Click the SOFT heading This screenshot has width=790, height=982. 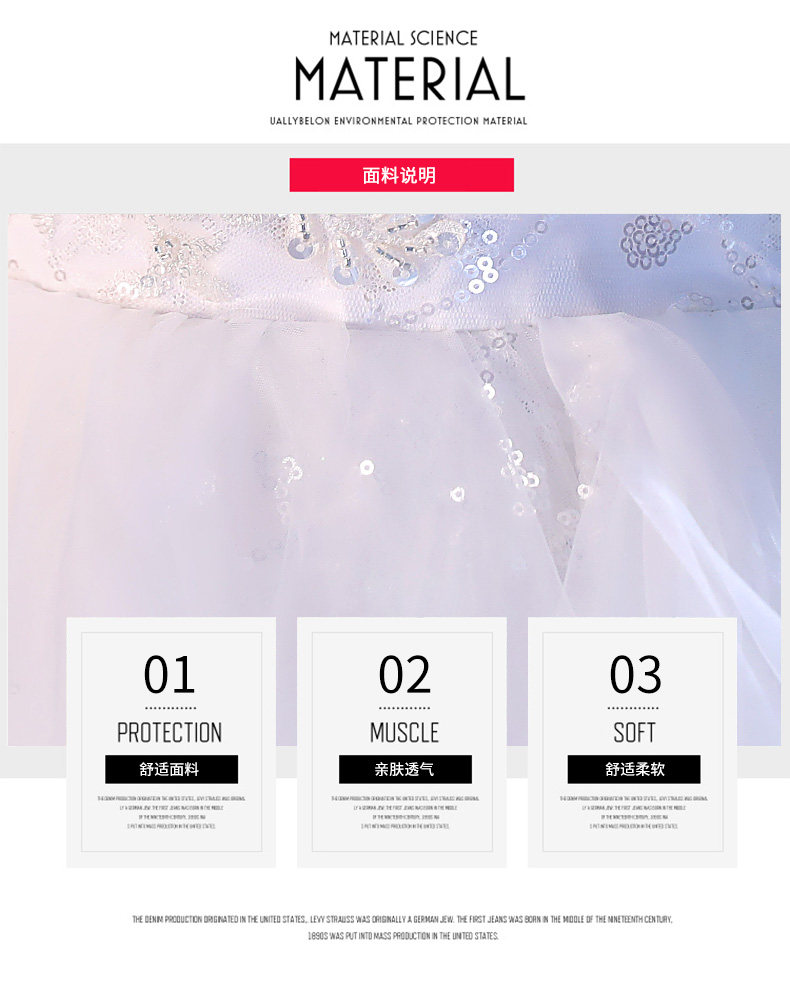coord(634,732)
